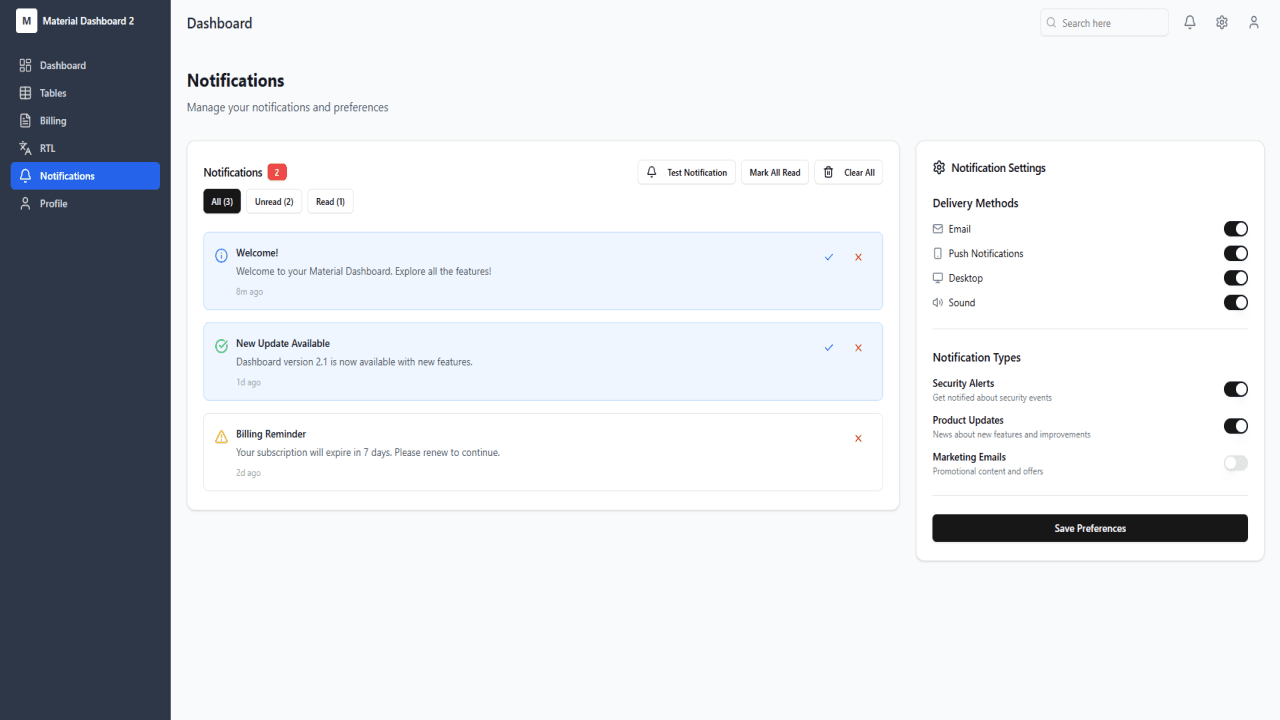Click the search magnifier icon
Image resolution: width=1280 pixels, height=720 pixels.
pos(1051,22)
